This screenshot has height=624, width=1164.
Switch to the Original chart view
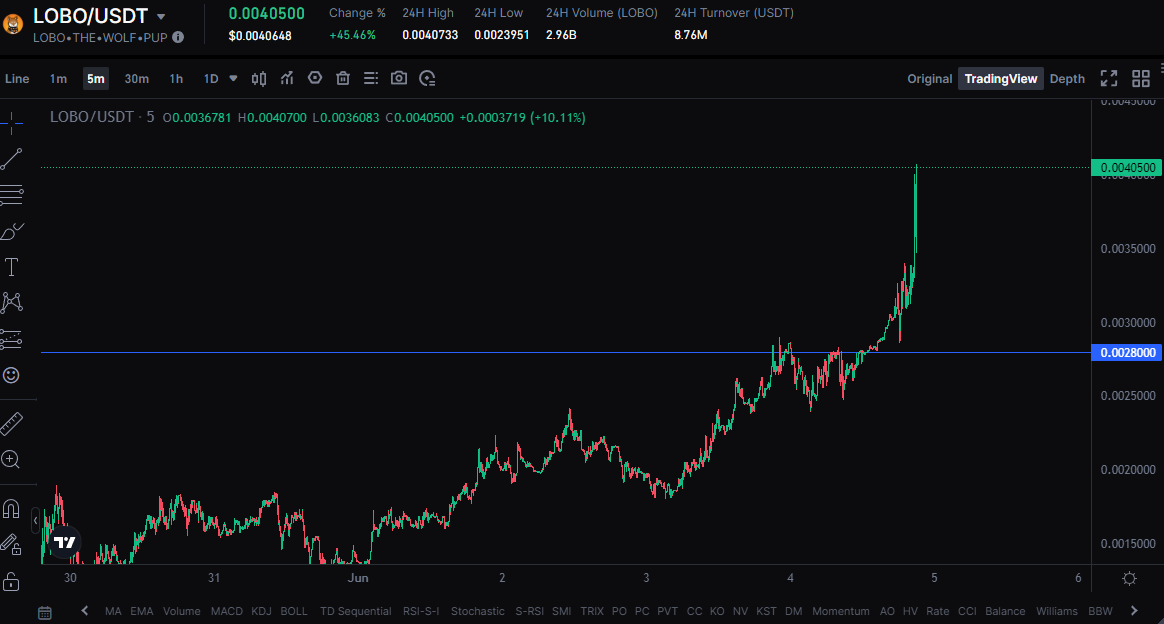[929, 79]
